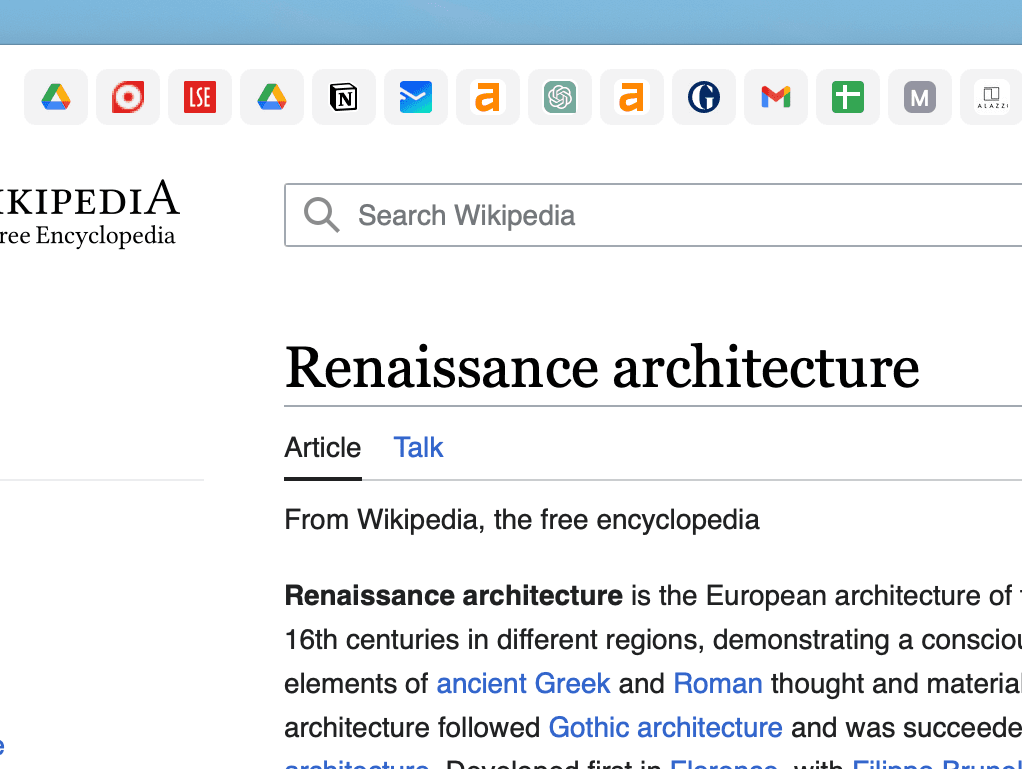Viewport: 1022px width, 769px height.
Task: Click inside the Search Wikipedia field
Action: 600,215
